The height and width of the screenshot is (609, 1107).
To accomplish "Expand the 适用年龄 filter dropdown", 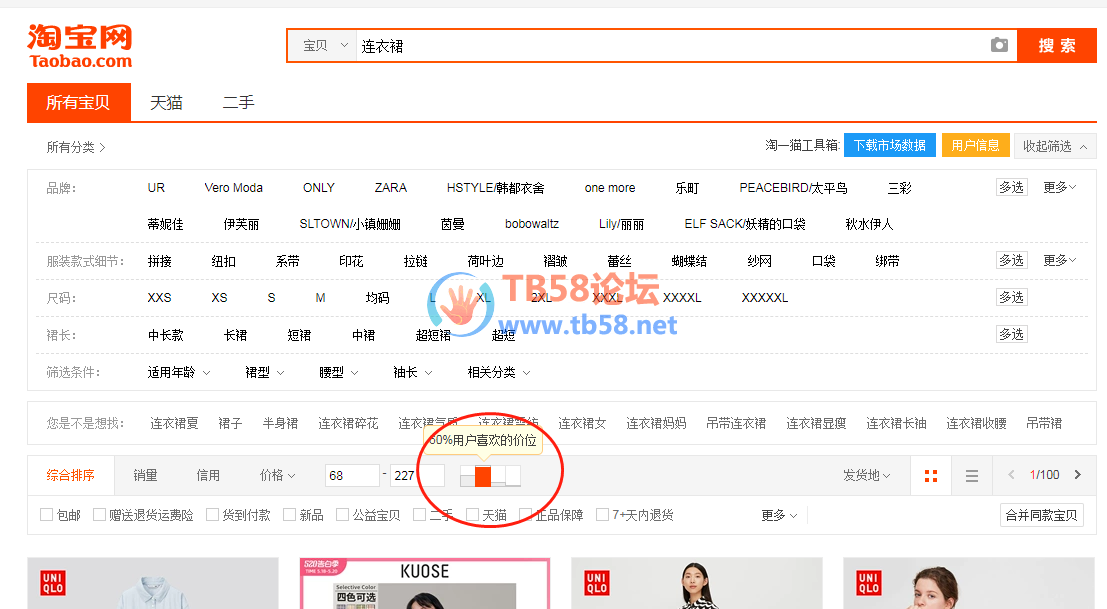I will 179,372.
